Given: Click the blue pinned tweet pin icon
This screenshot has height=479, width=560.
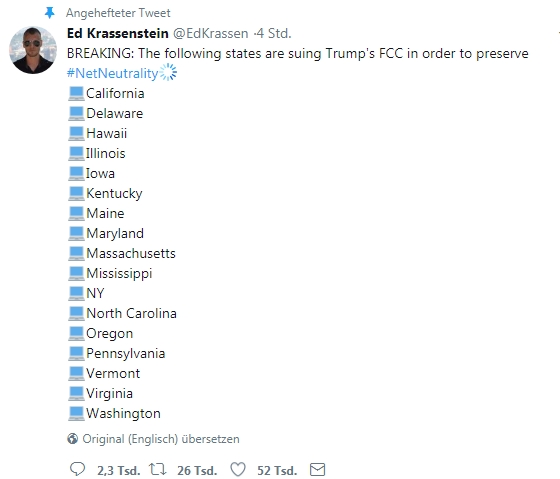Looking at the screenshot, I should 50,13.
